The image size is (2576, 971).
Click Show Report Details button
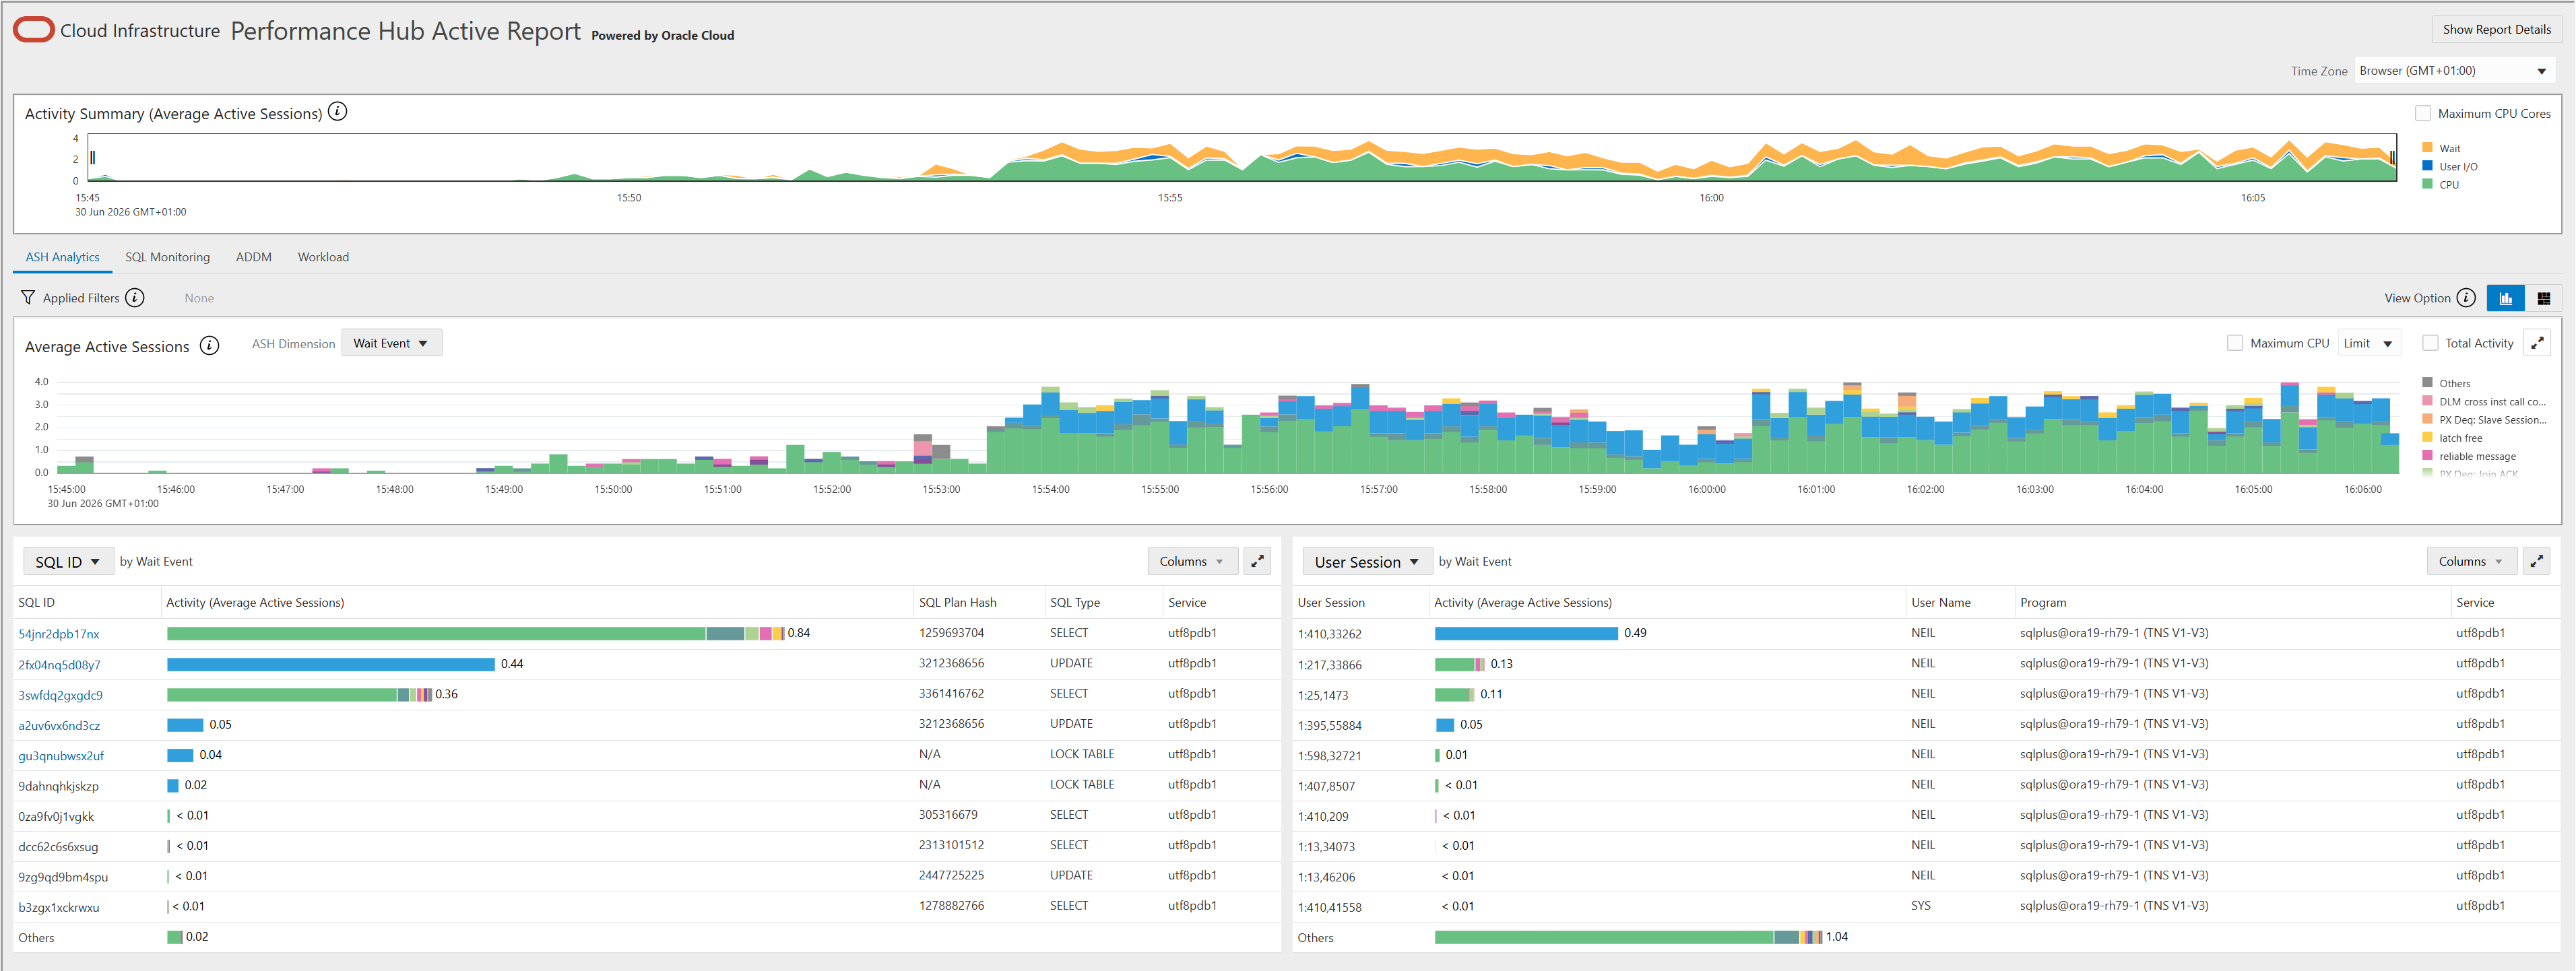tap(2496, 30)
